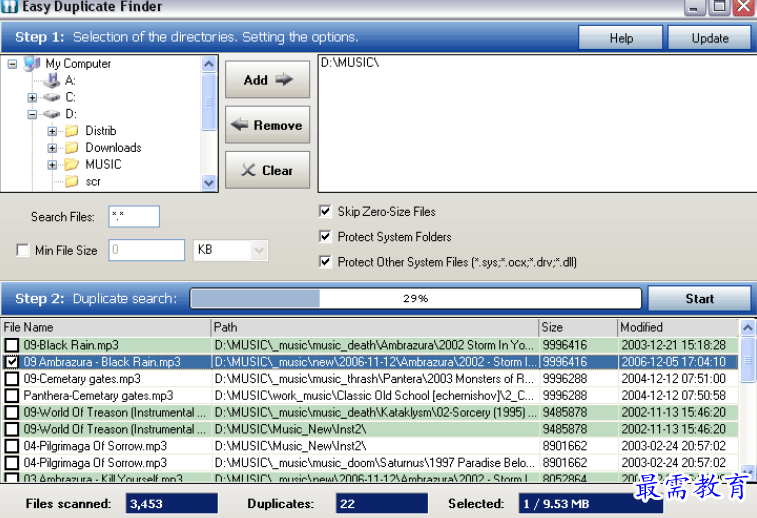Viewport: 757px width, 518px height.
Task: Click the Min File Size value field
Action: point(147,250)
